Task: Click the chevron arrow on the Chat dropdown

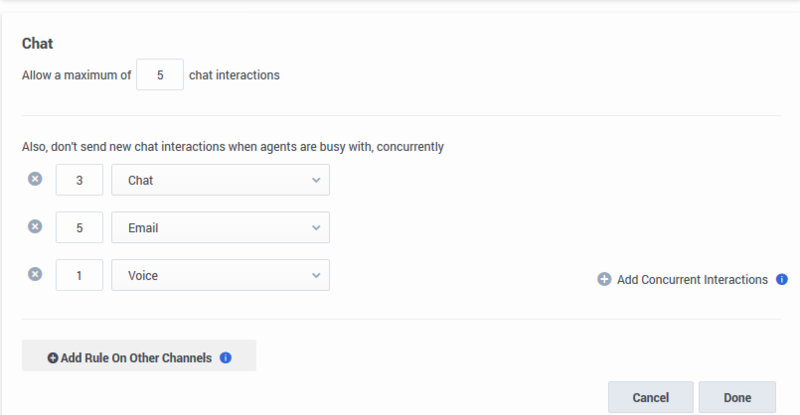Action: pos(316,180)
